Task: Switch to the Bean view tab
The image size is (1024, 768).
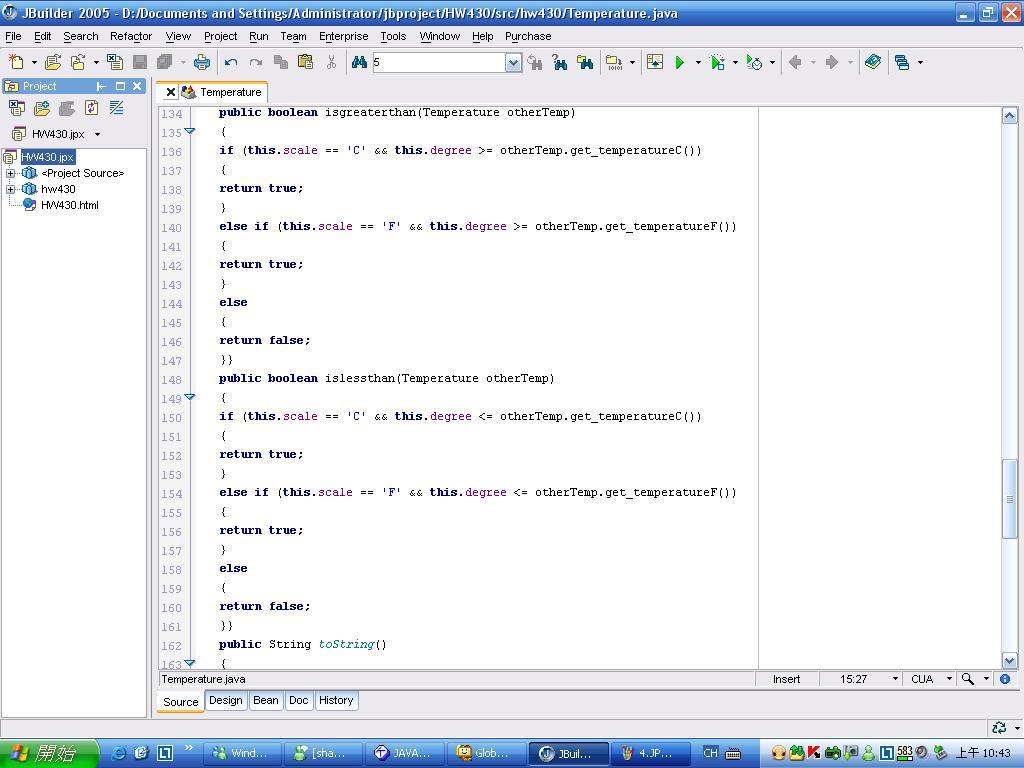Action: [x=266, y=700]
